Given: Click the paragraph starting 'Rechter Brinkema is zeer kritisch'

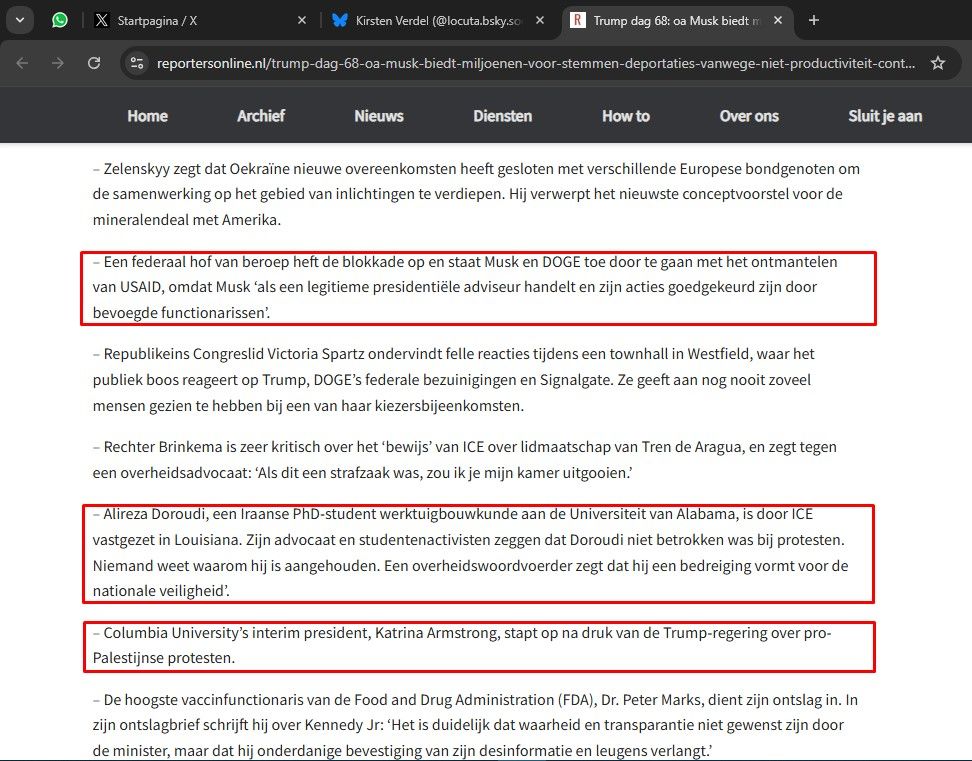Looking at the screenshot, I should tap(465, 459).
